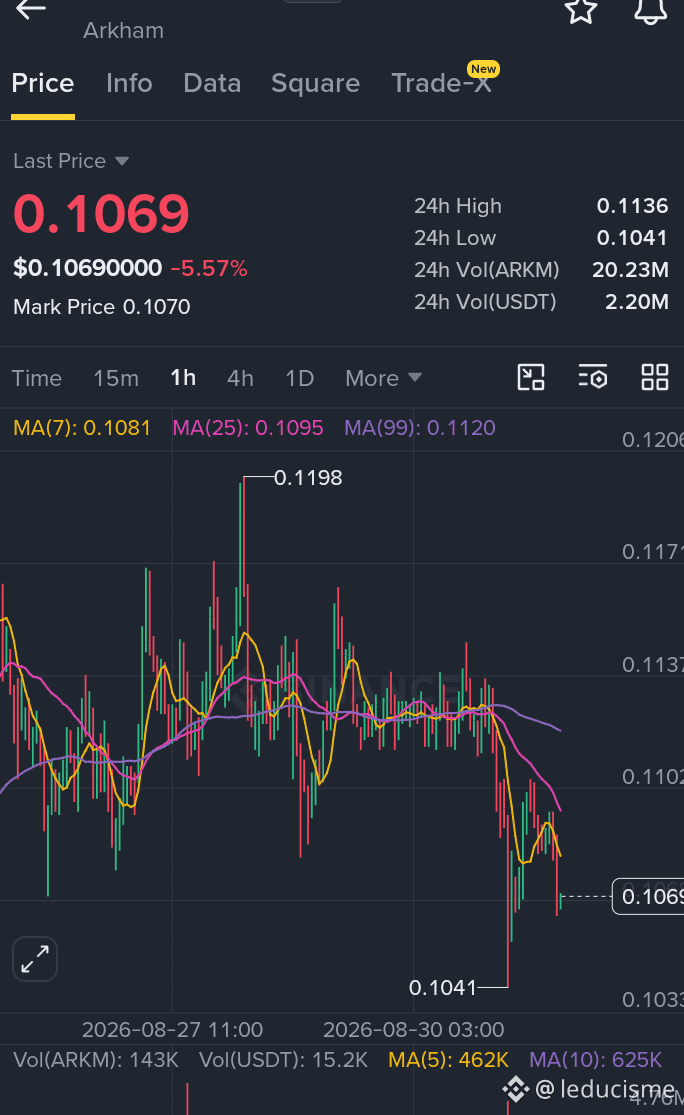Tap the 24h High value 0.1136
Screen dimensions: 684x1115
pyautogui.click(x=632, y=206)
